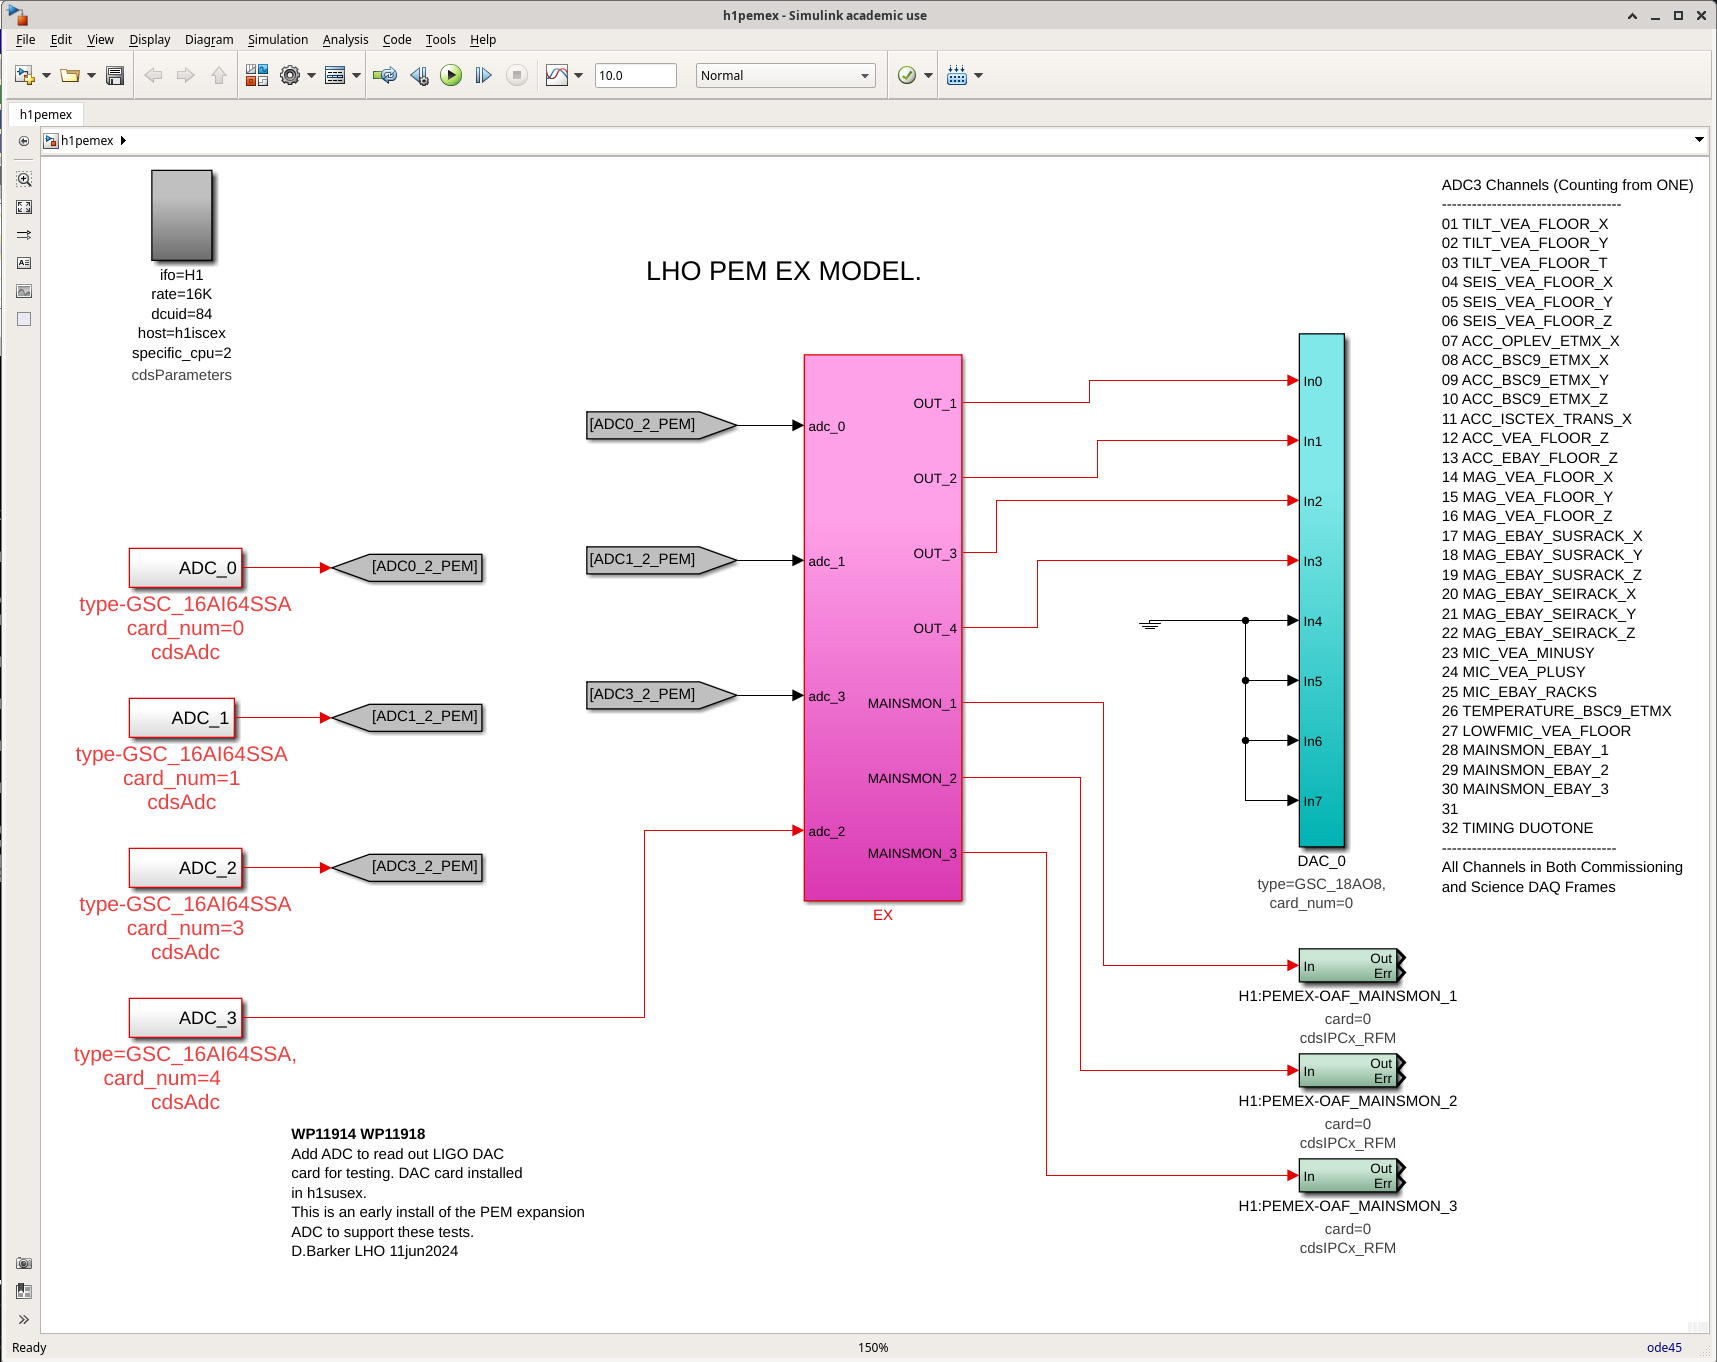Click the Save model floppy icon
This screenshot has height=1362, width=1717.
tap(115, 75)
